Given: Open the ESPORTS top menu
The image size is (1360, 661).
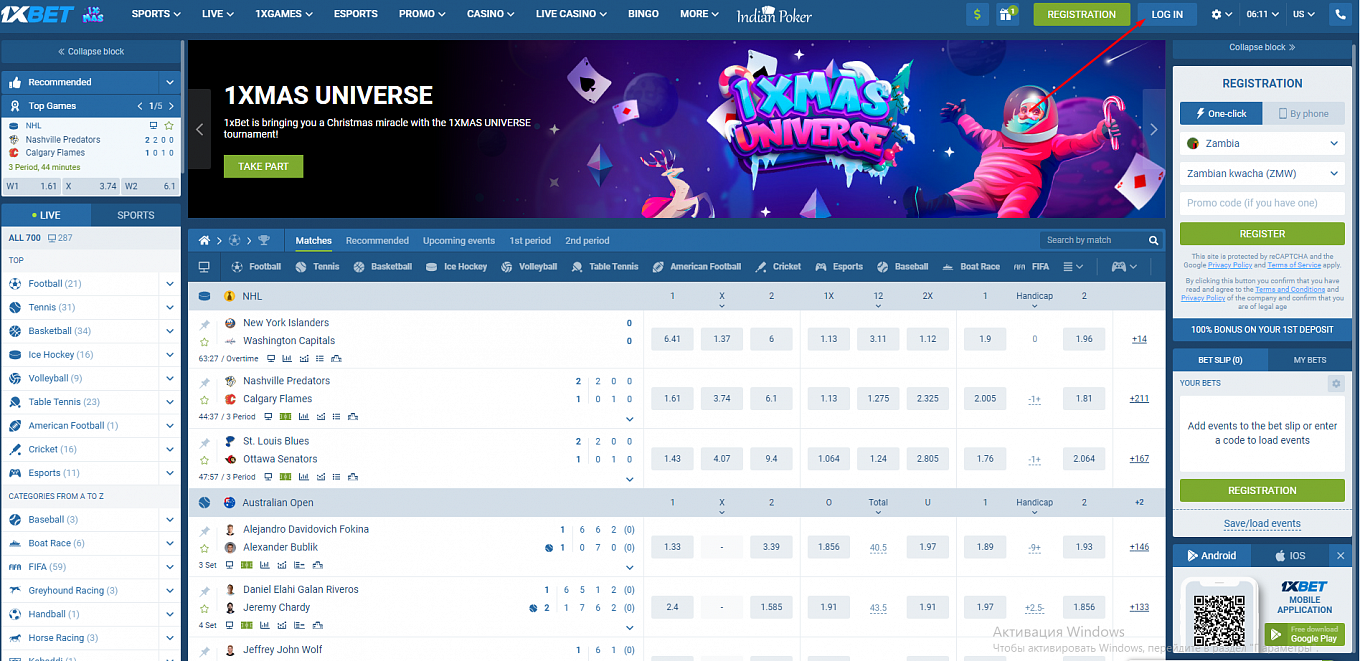Looking at the screenshot, I should 356,14.
